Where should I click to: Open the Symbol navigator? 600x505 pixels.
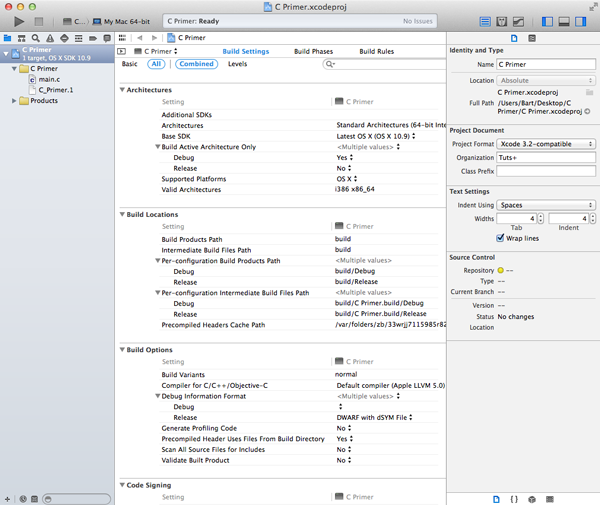coord(21,38)
